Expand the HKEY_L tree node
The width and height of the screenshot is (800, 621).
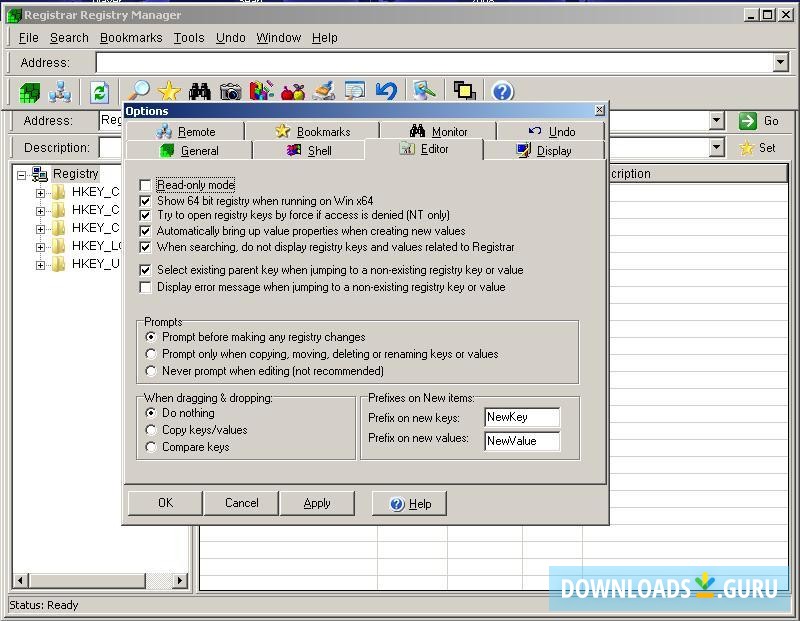coord(40,247)
